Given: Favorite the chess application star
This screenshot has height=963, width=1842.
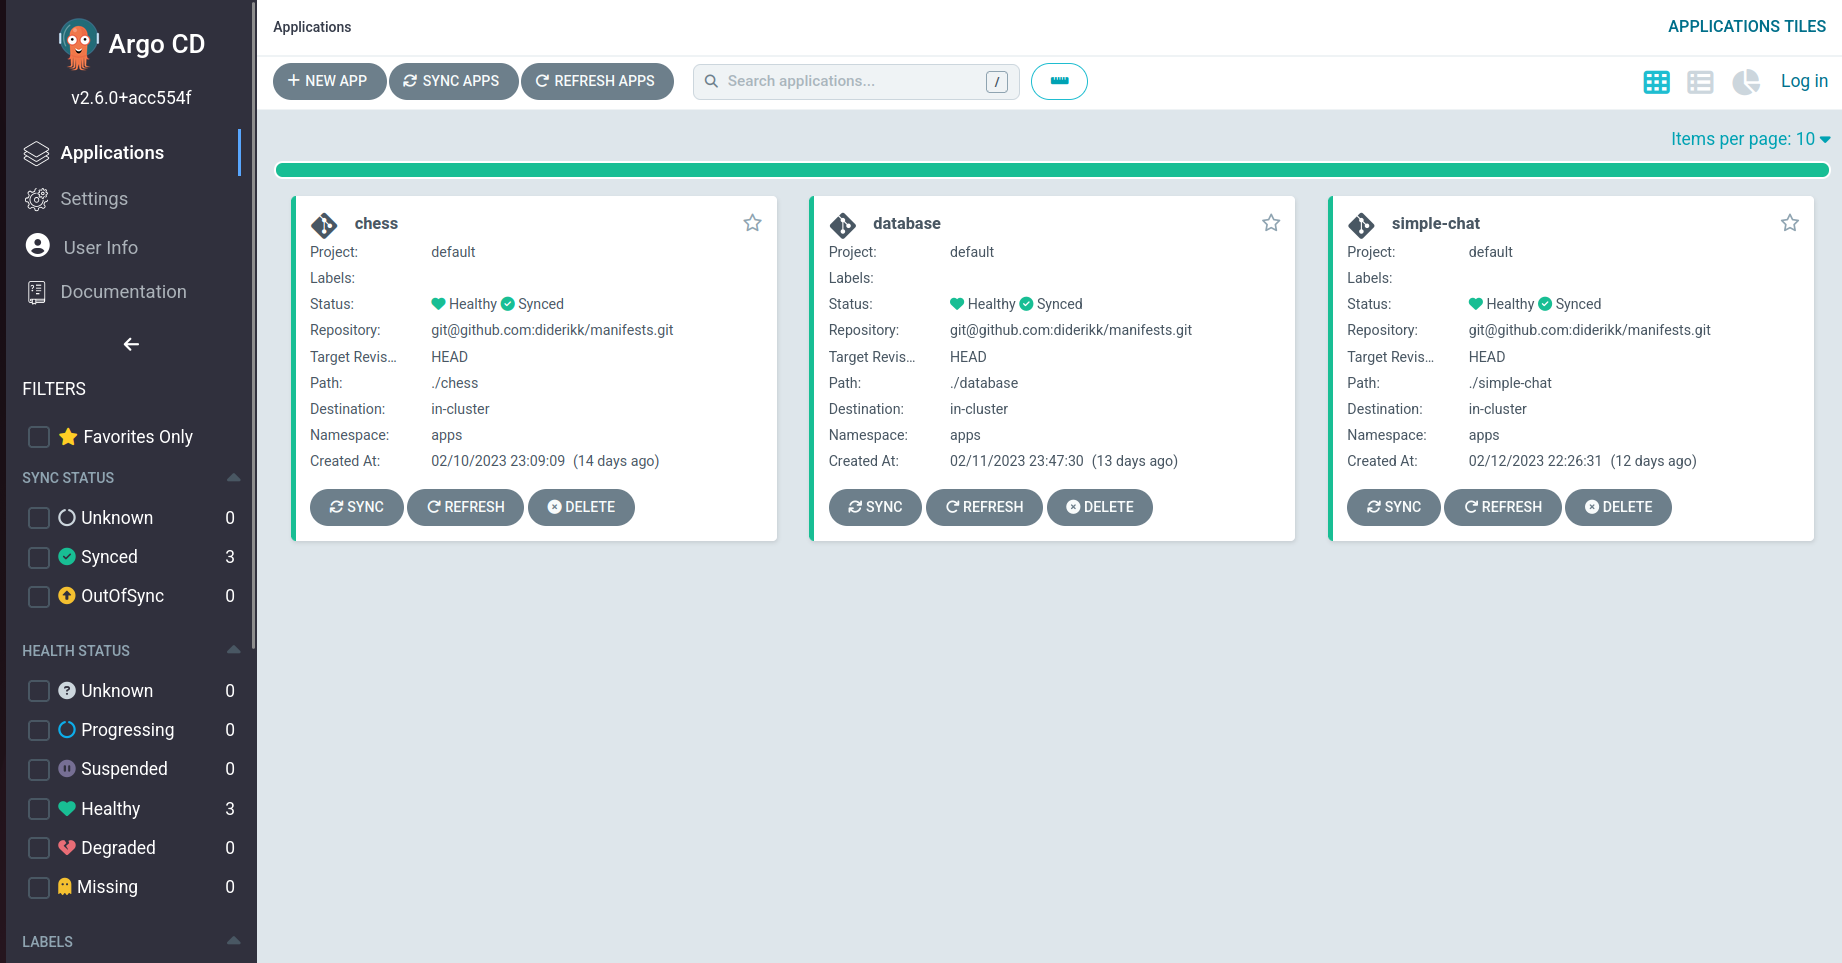Looking at the screenshot, I should point(752,223).
